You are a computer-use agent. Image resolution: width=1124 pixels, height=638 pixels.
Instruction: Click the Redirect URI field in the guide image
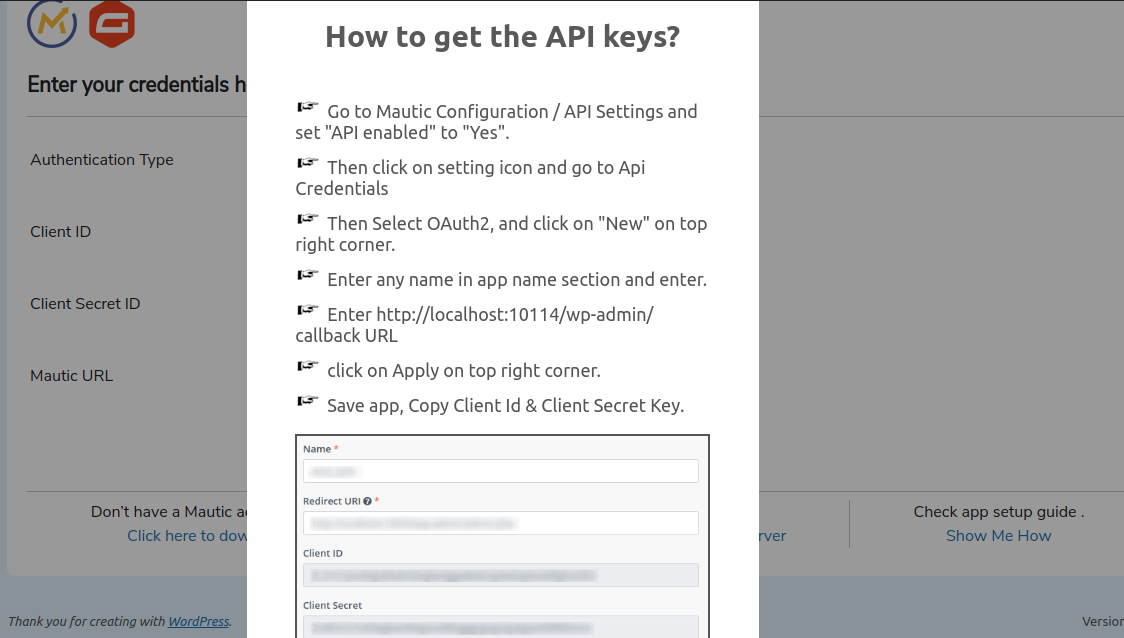click(500, 523)
